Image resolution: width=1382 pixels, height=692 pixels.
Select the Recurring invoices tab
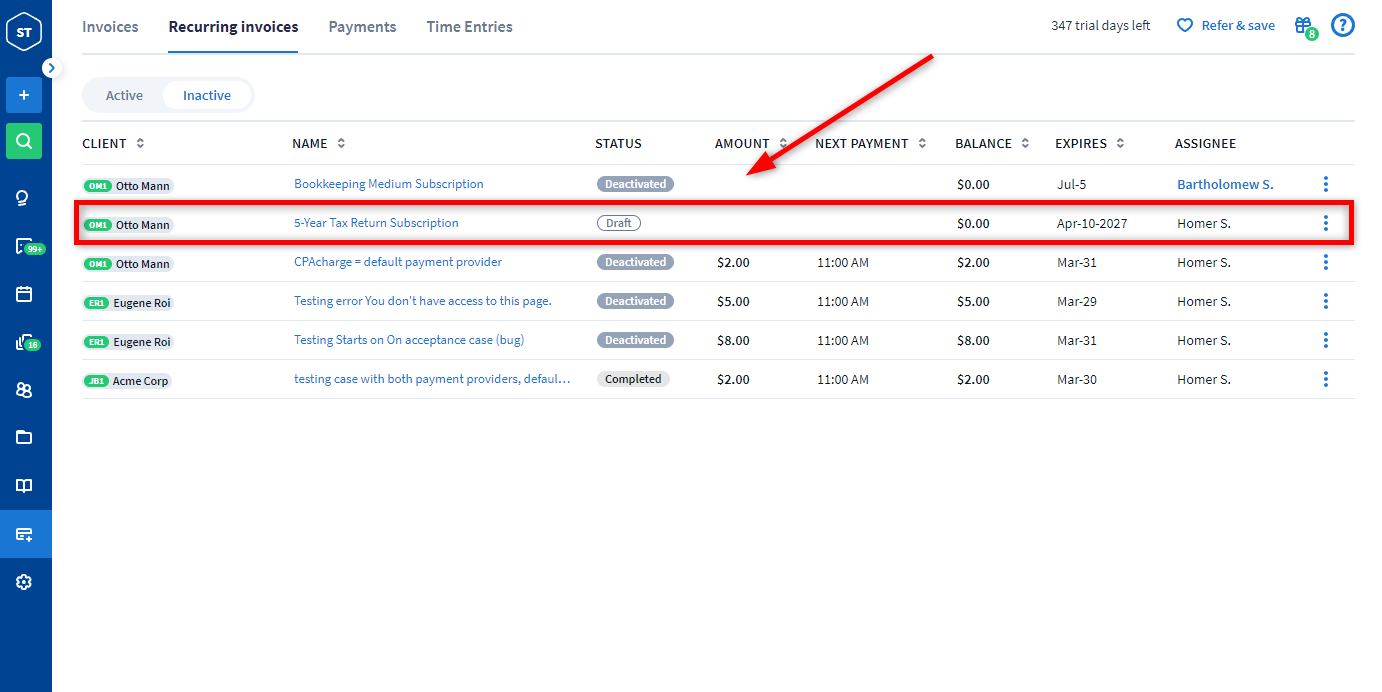click(x=233, y=27)
